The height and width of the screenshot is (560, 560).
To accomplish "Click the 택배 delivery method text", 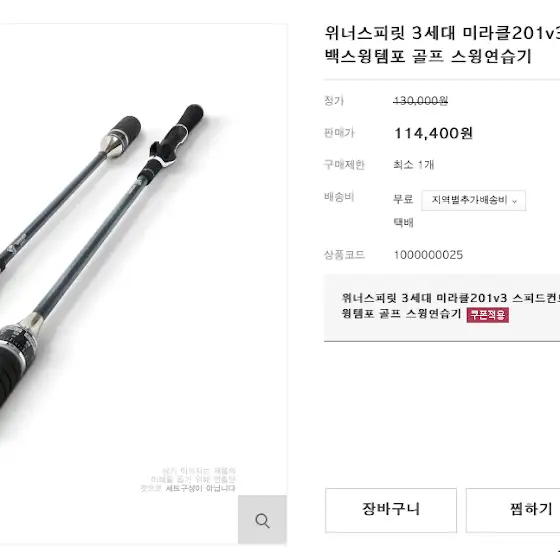I will coord(403,223).
